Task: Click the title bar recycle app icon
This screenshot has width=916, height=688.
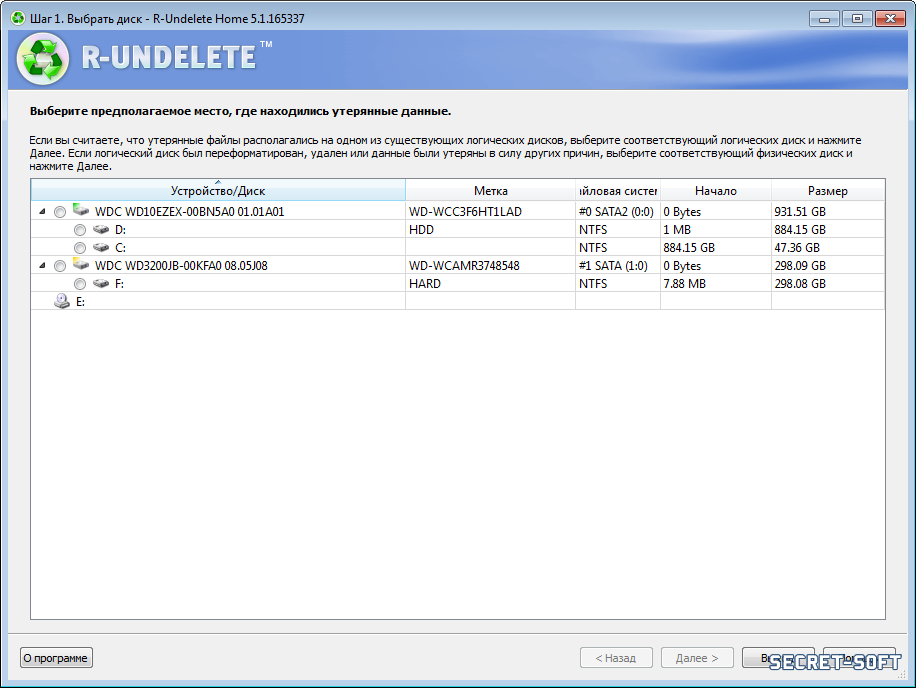Action: (x=18, y=18)
